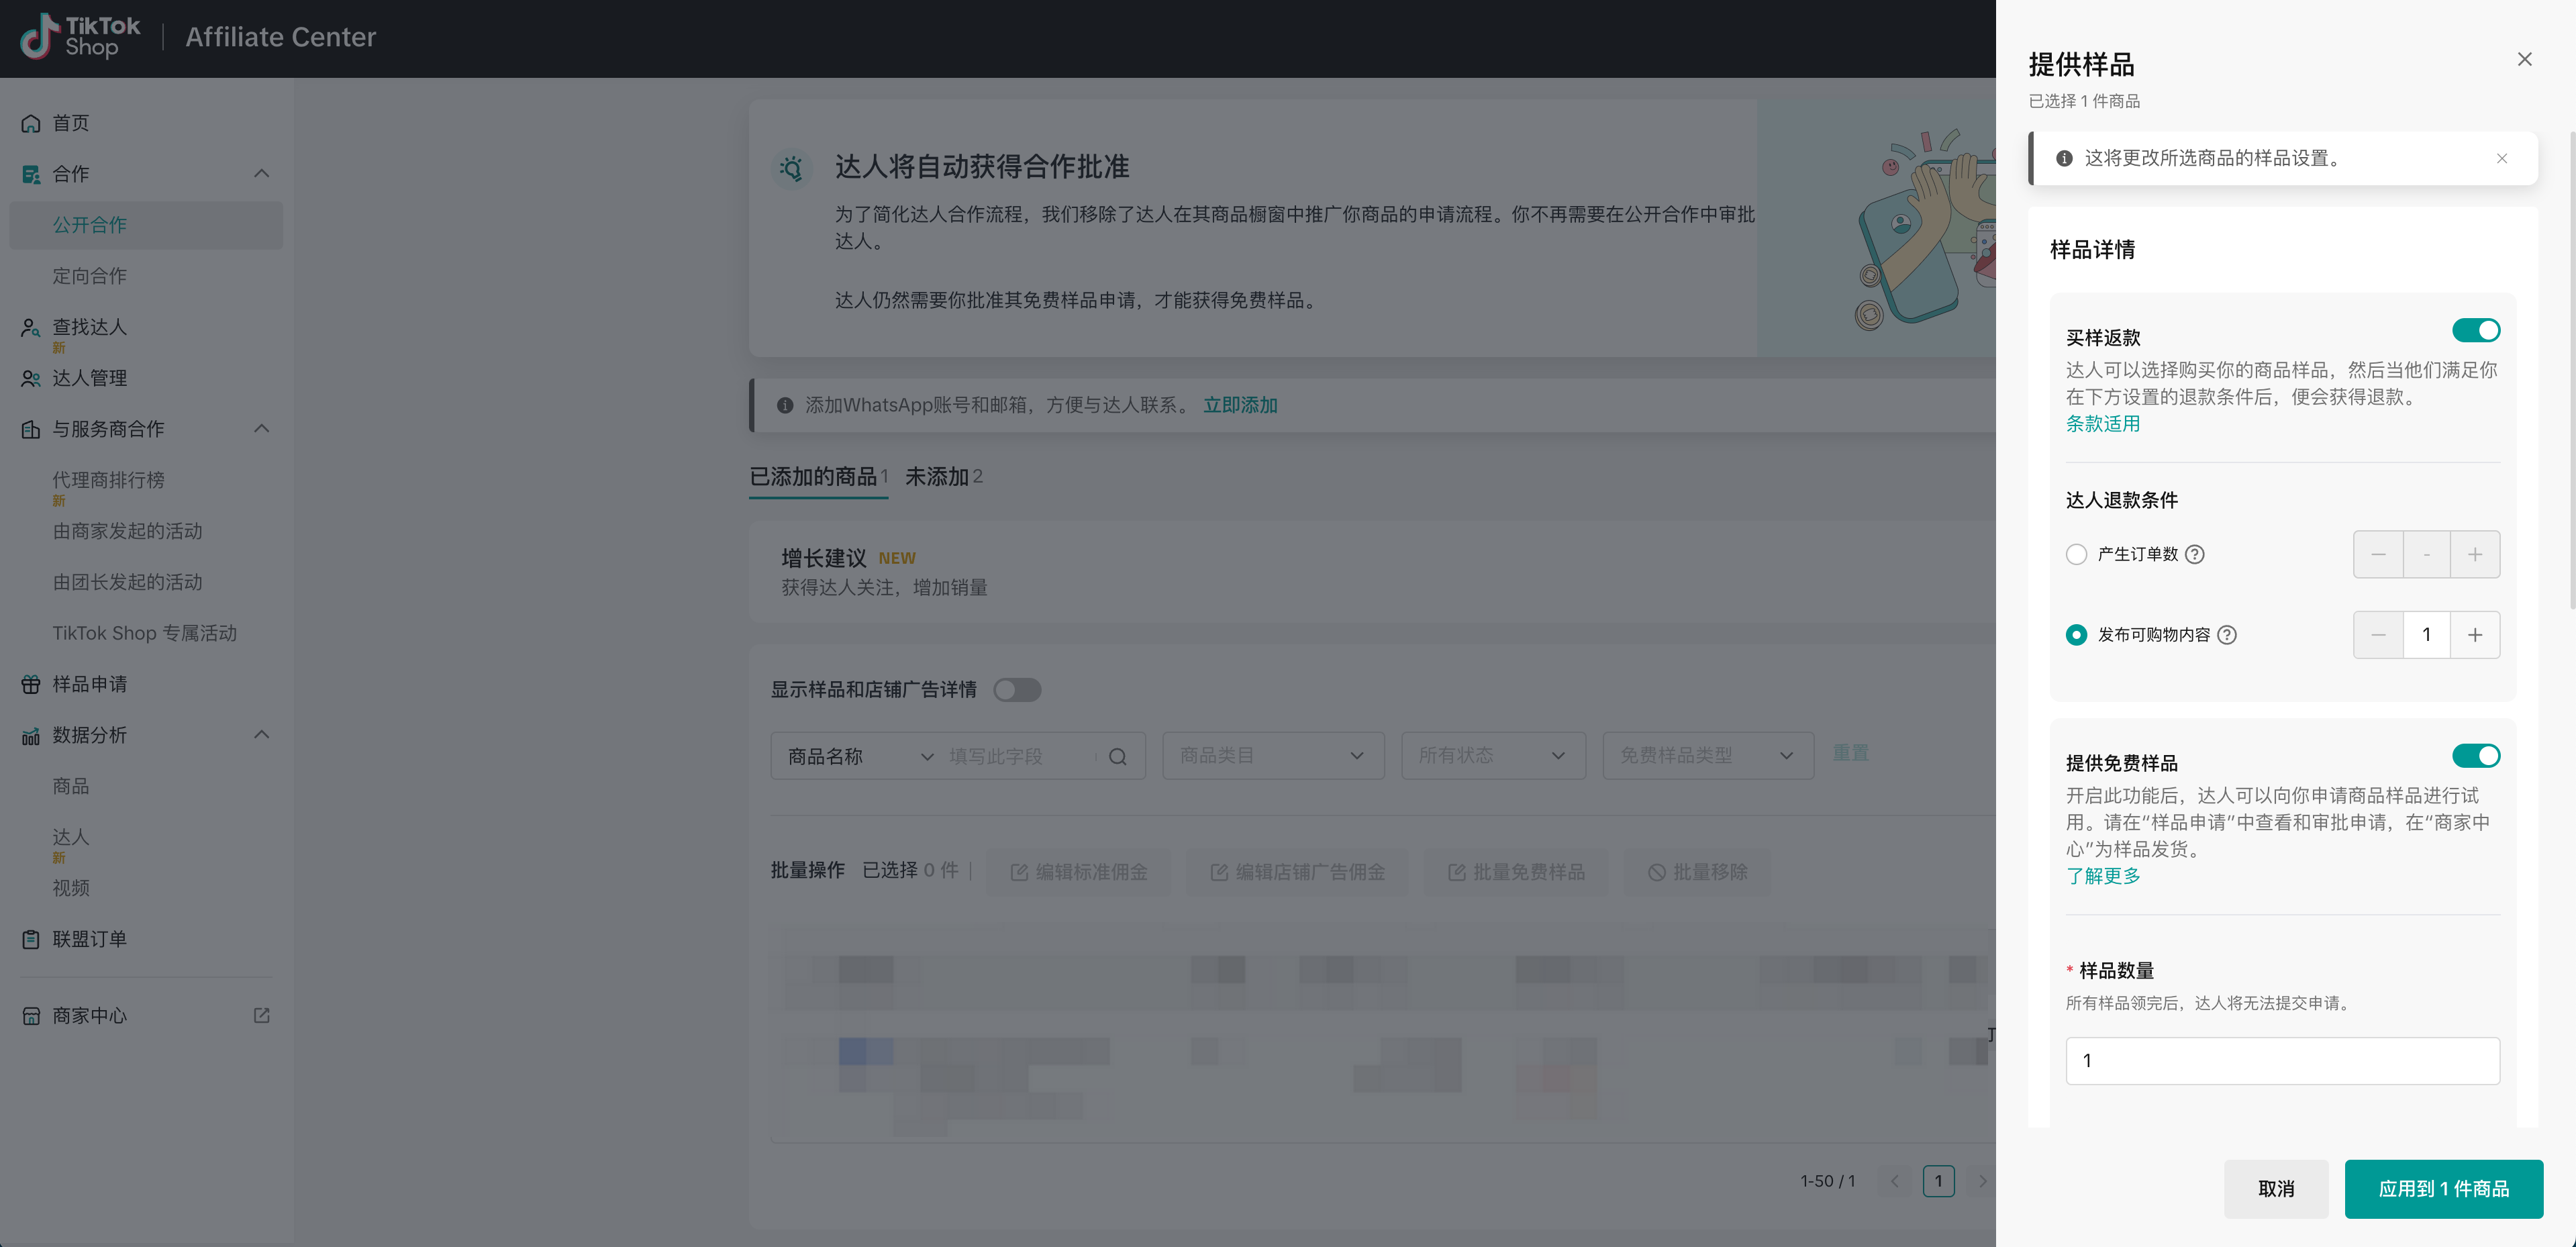The image size is (2576, 1247).
Task: Click the 立即添加 link for WhatsApp
Action: coord(1240,405)
